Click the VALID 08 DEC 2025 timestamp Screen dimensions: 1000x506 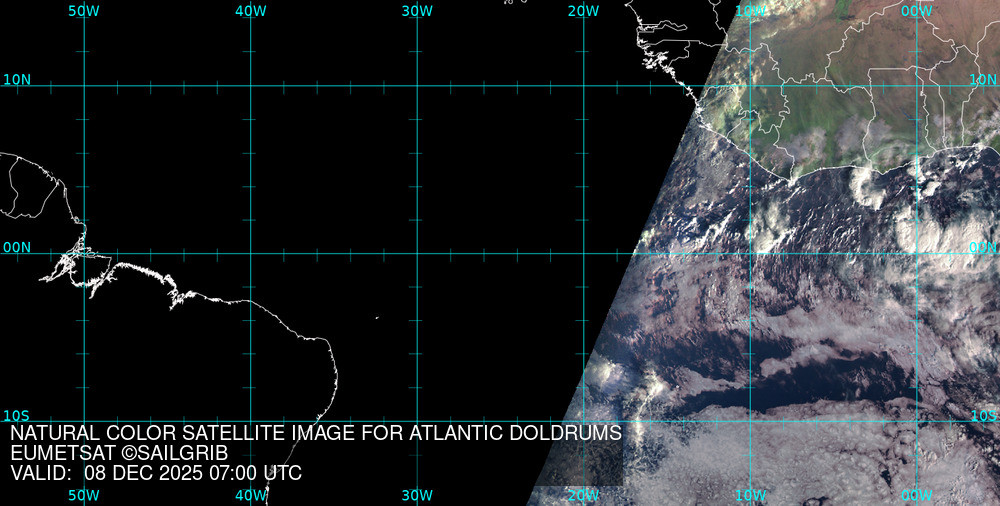coord(156,473)
